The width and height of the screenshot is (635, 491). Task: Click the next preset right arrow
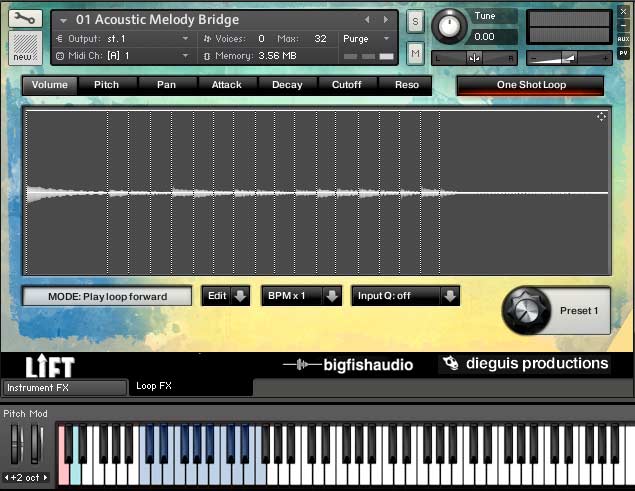386,19
